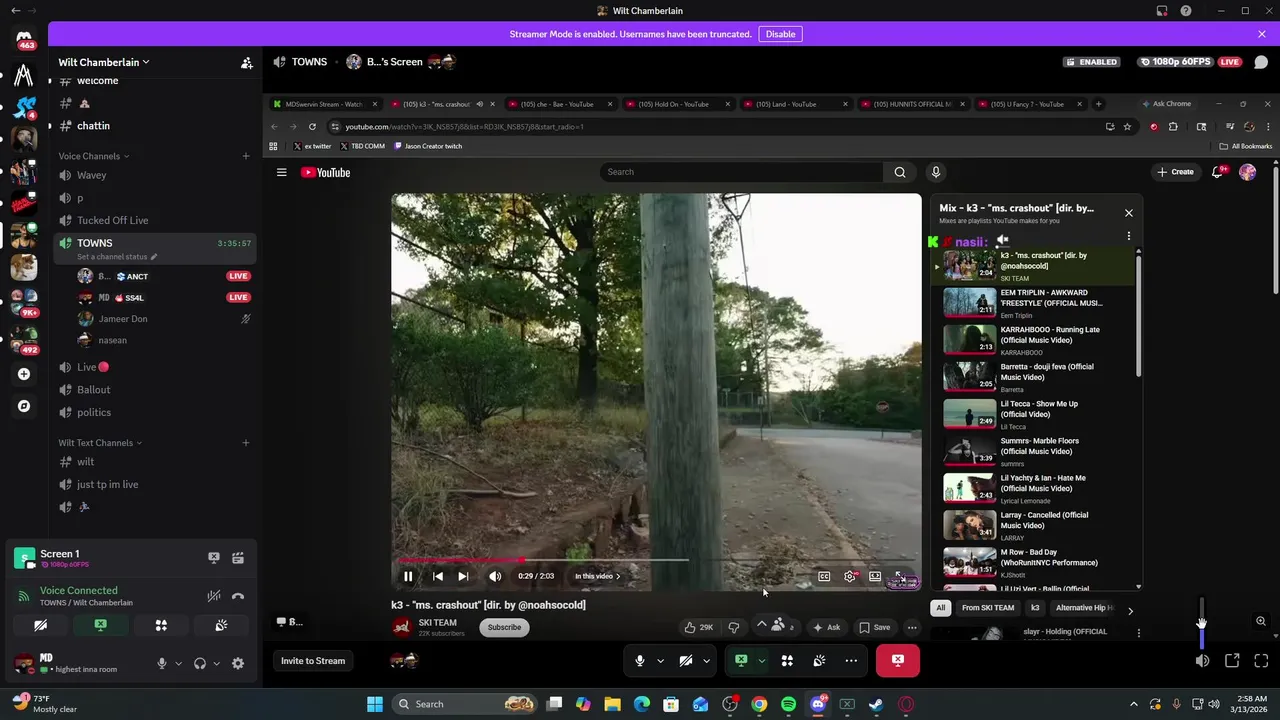The height and width of the screenshot is (720, 1280).
Task: Click Save button under streamed video
Action: [x=875, y=627]
